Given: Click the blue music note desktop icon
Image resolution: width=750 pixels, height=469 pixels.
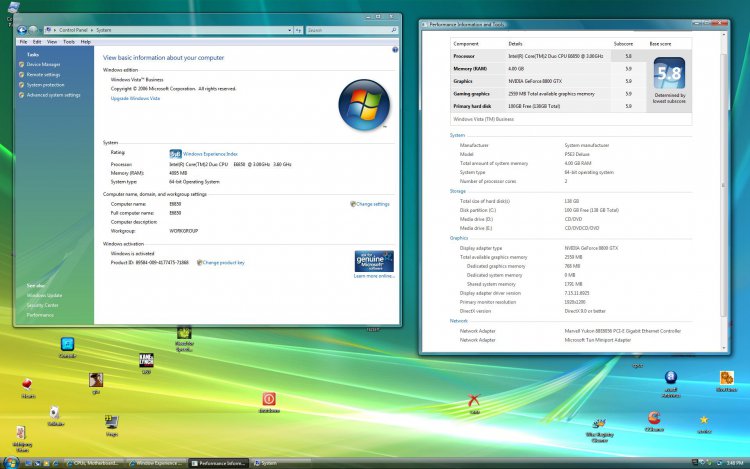Looking at the screenshot, I should (x=67, y=347).
